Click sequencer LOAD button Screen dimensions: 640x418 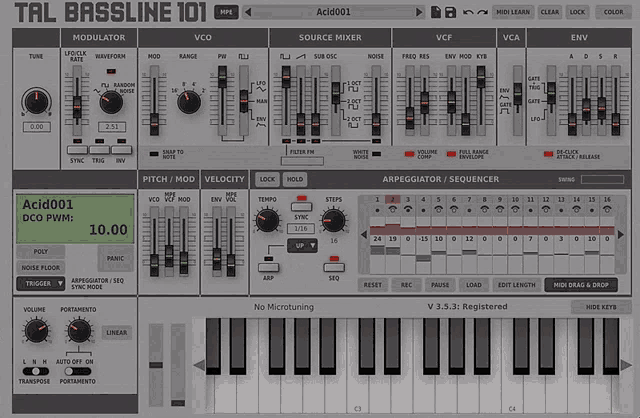[473, 285]
